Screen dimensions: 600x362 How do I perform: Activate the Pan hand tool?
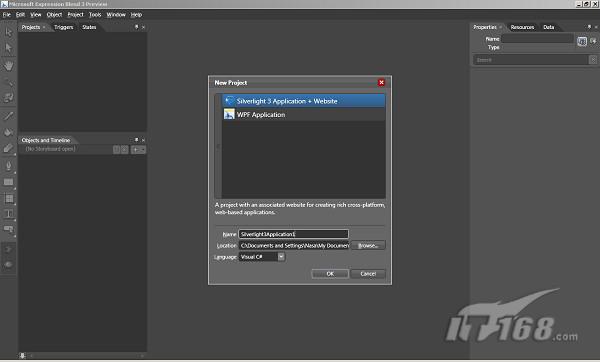click(8, 65)
